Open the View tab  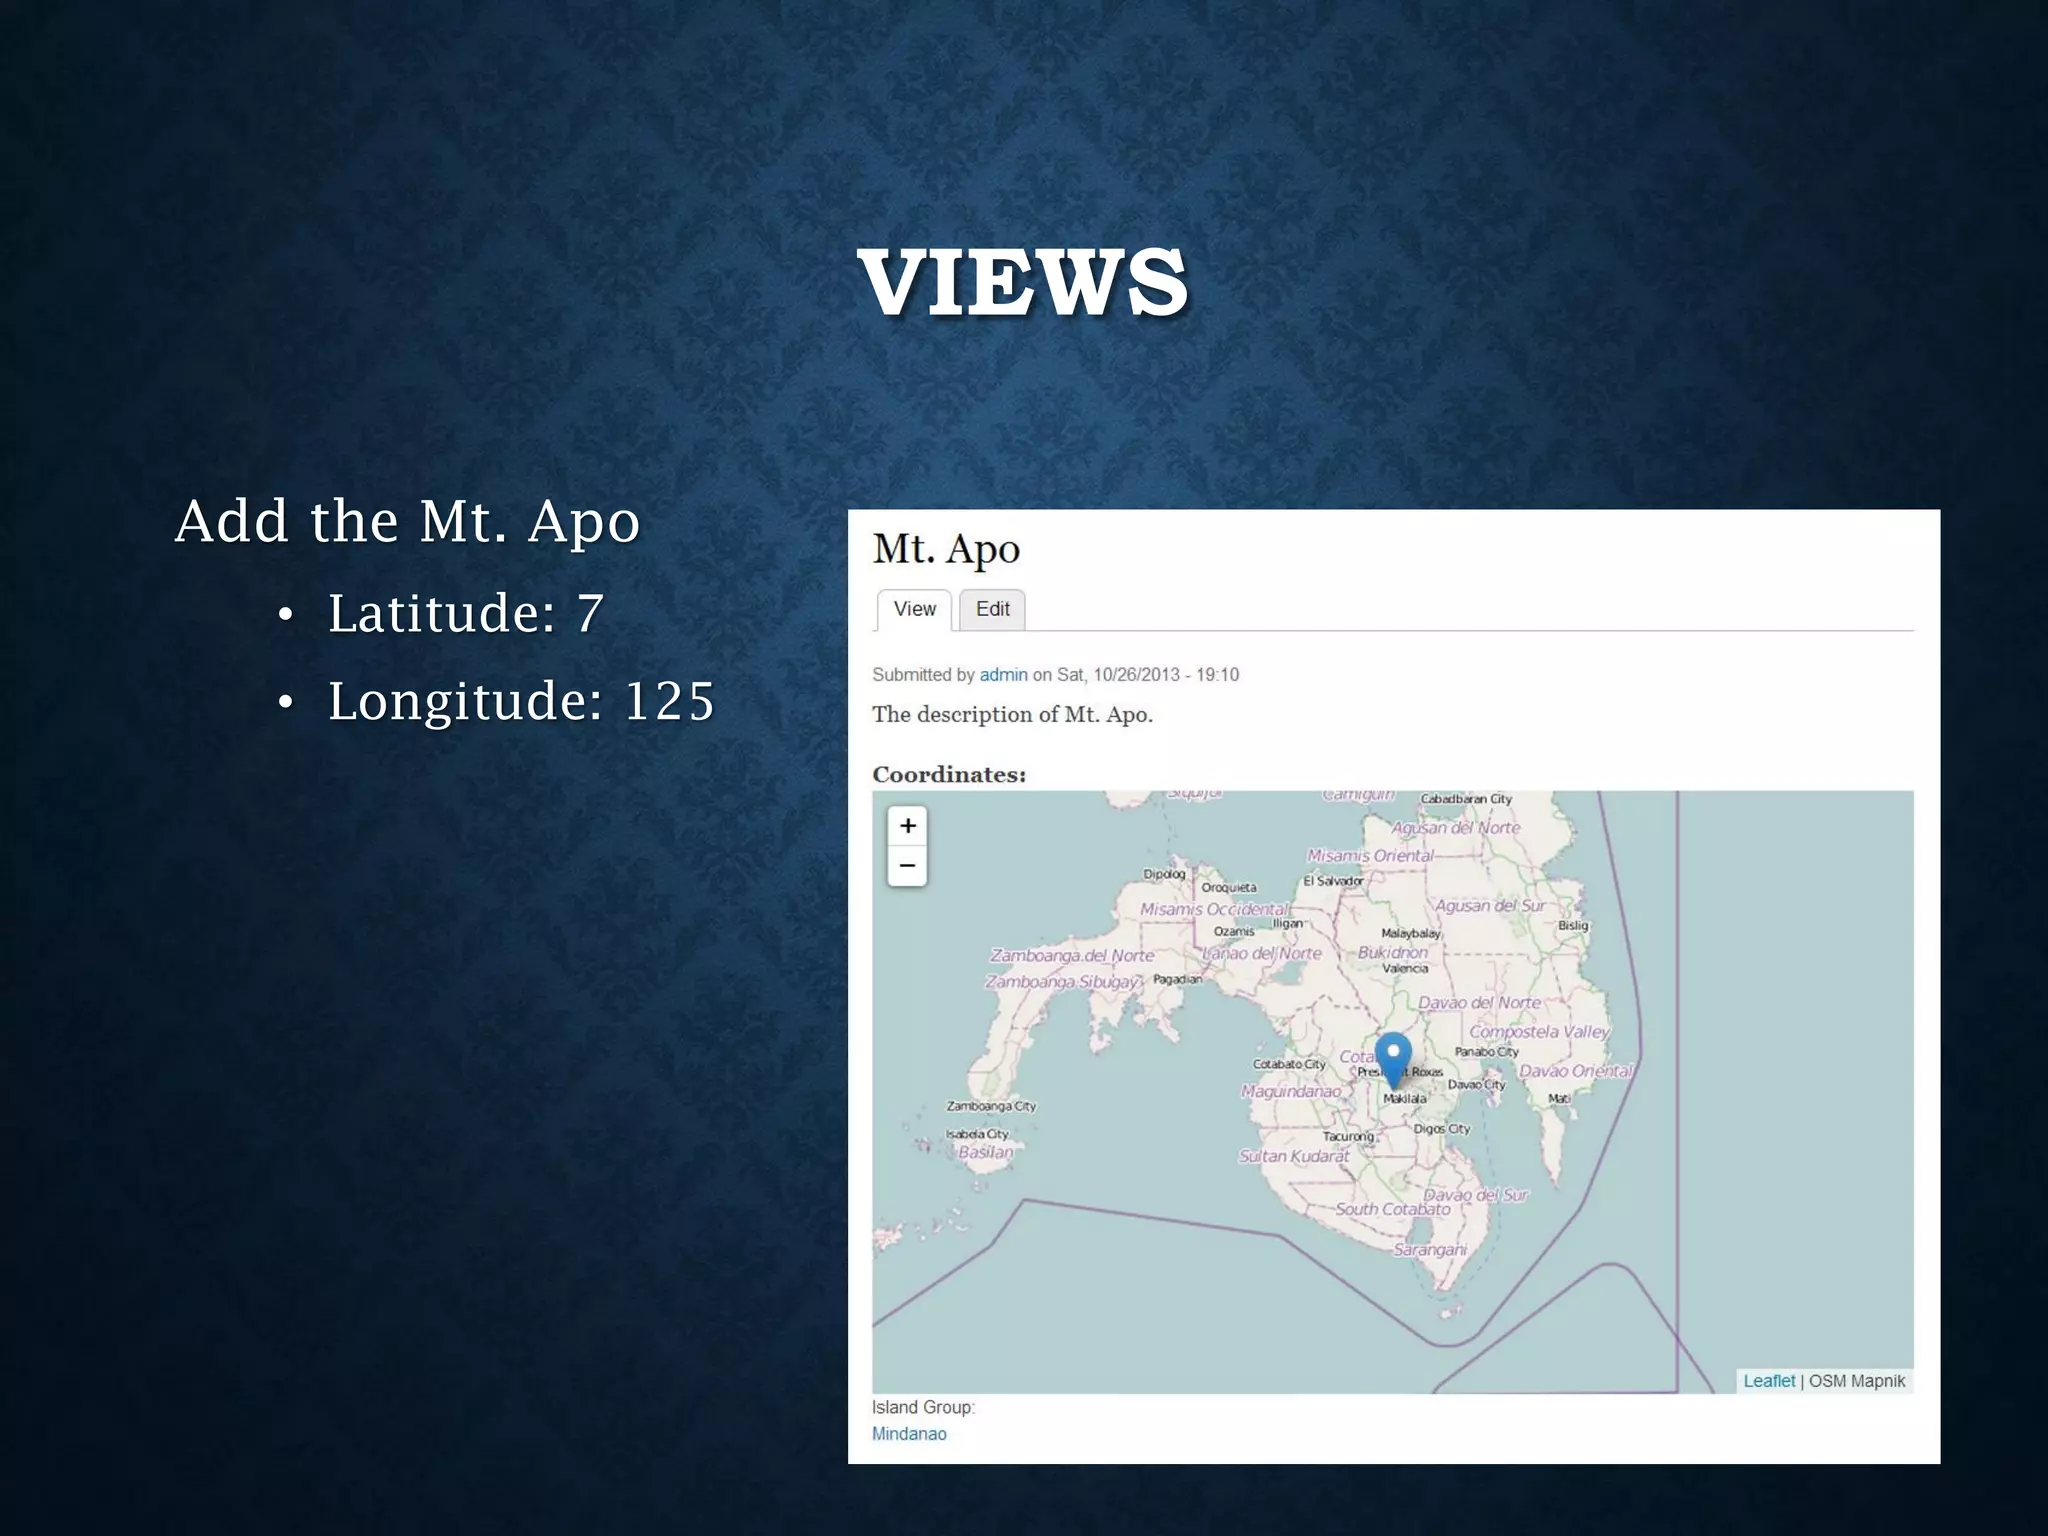[914, 609]
